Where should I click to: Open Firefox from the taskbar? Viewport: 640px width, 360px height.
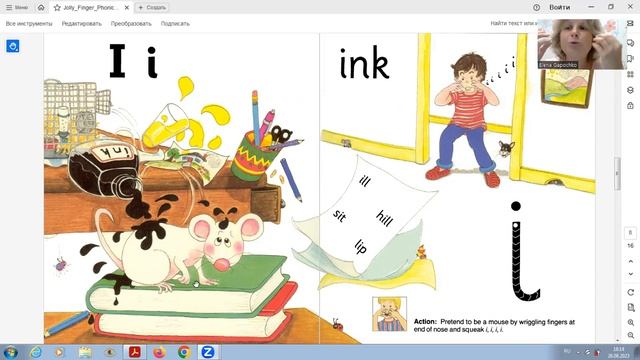pyautogui.click(x=159, y=352)
